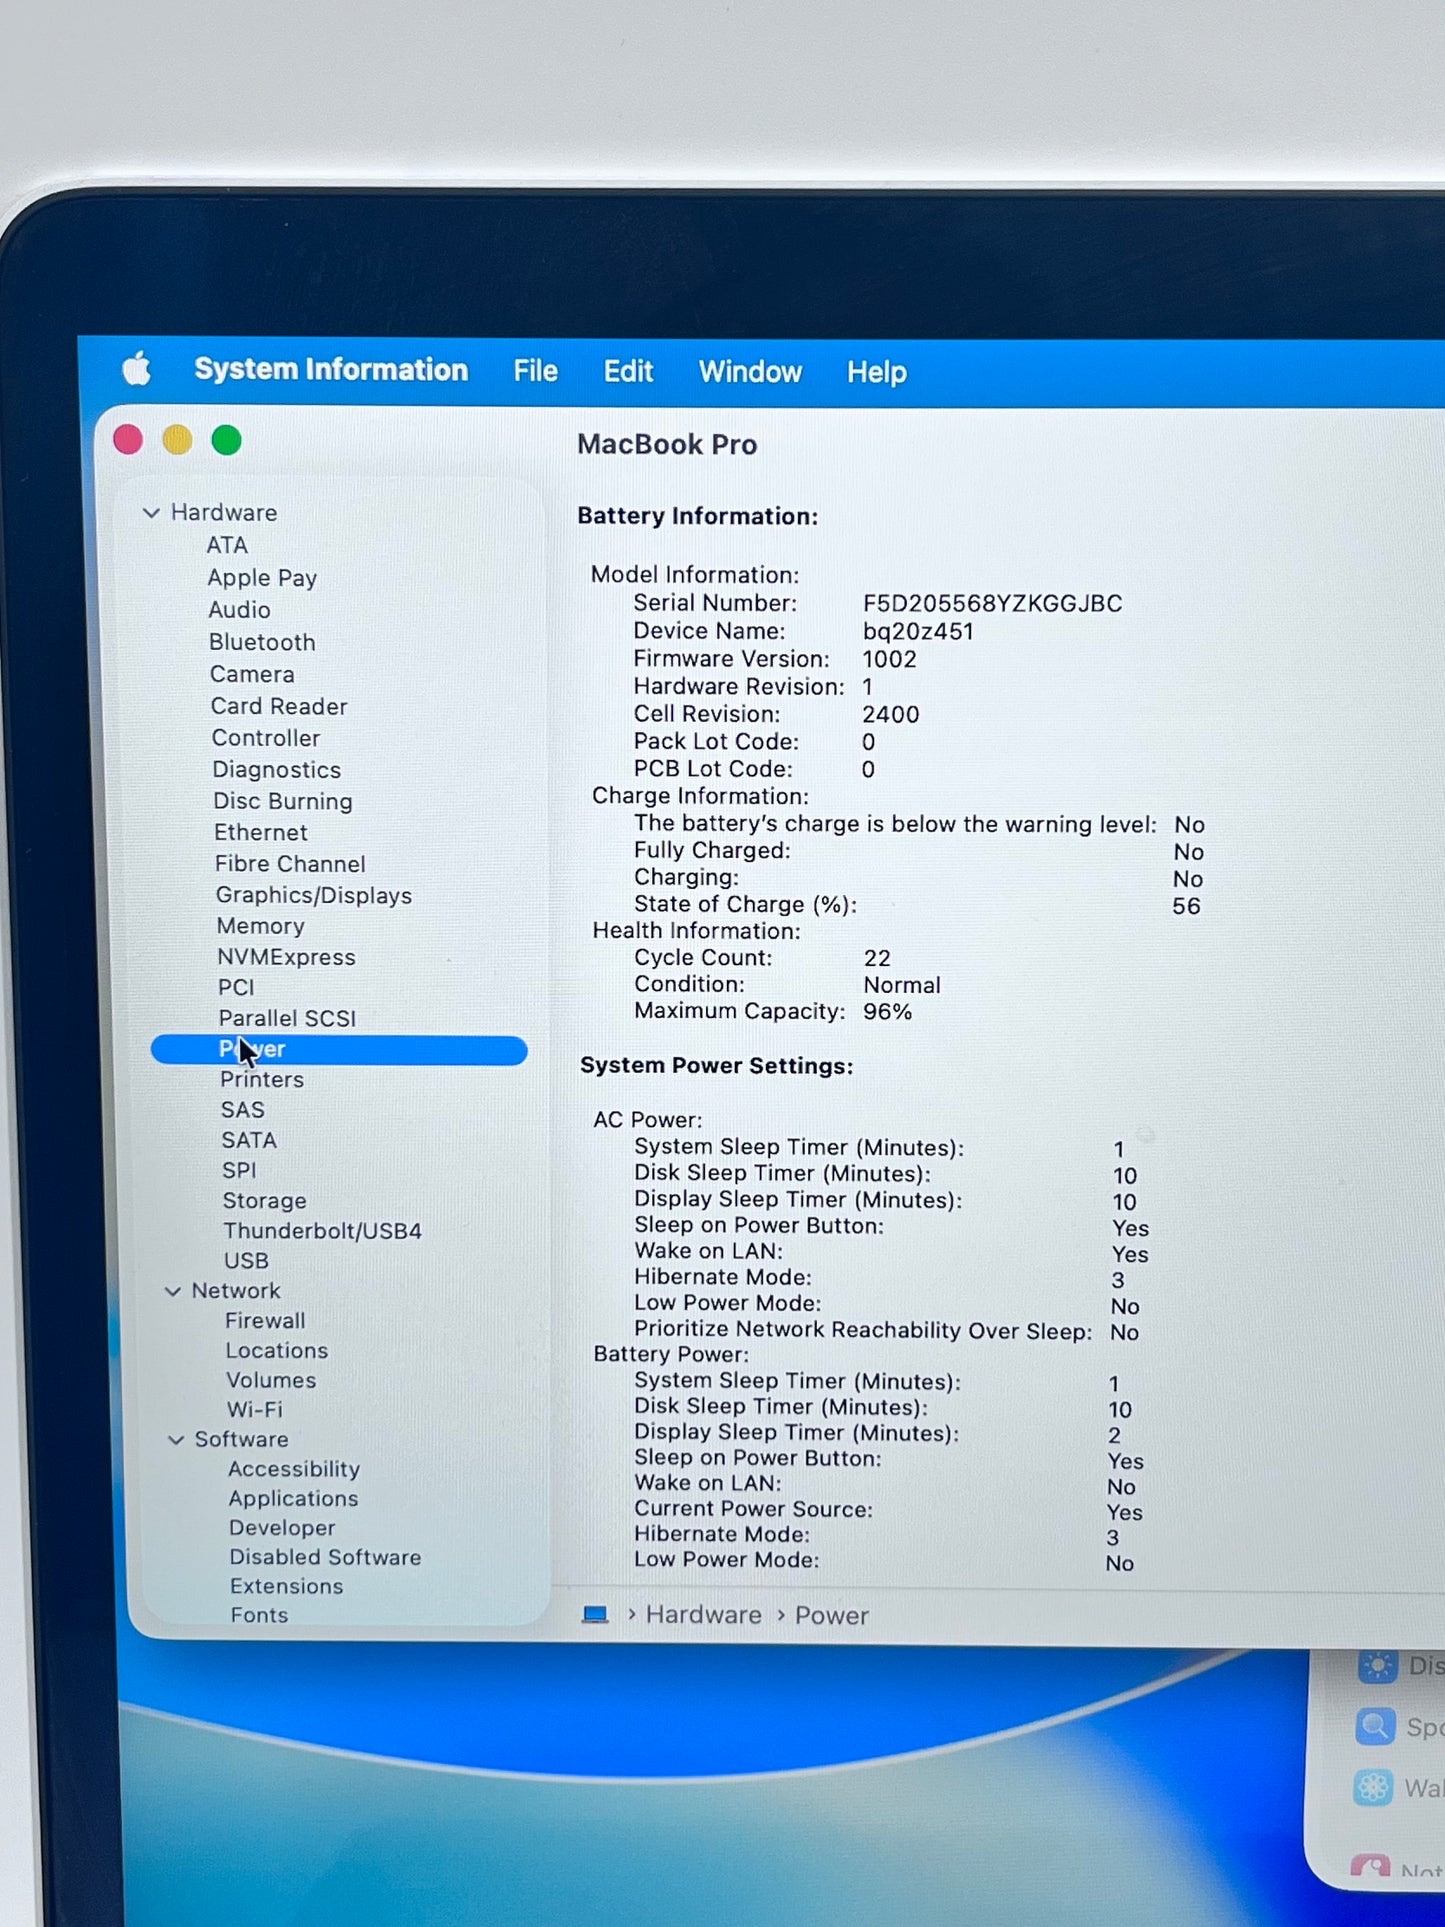Viewport: 1445px width, 1927px height.
Task: Select Diagnostics in the sidebar
Action: 277,770
